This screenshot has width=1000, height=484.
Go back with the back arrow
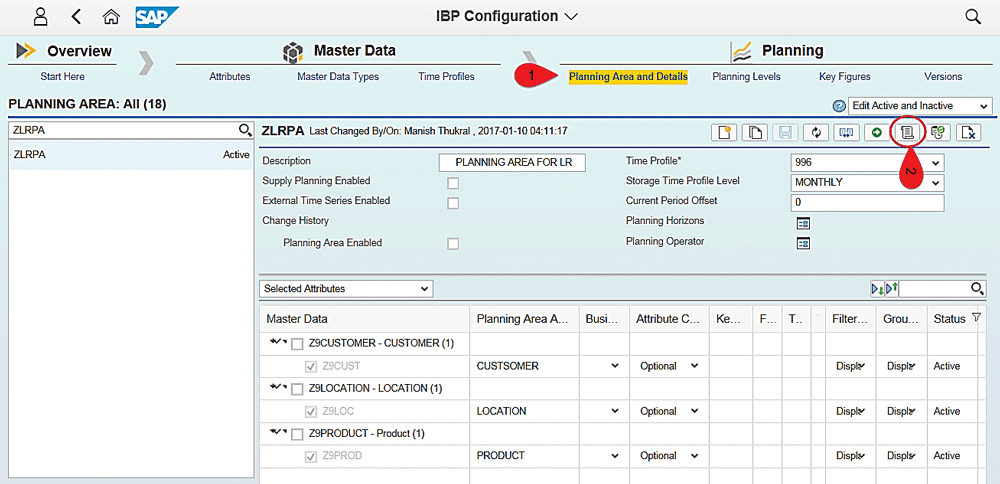(76, 16)
